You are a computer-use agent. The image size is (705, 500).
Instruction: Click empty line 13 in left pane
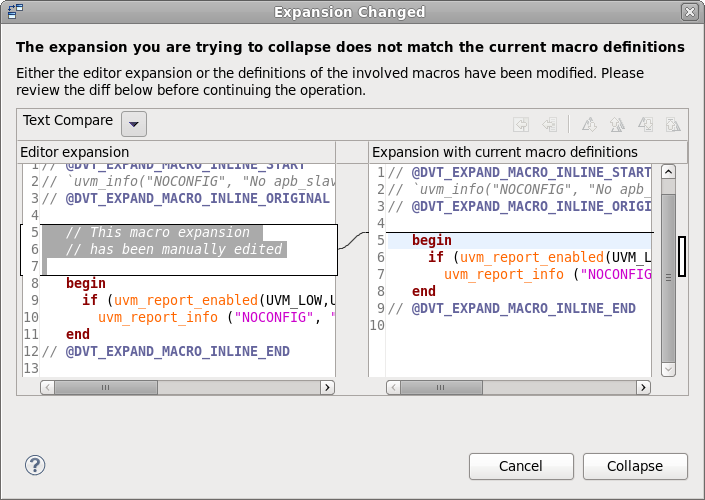pos(188,368)
